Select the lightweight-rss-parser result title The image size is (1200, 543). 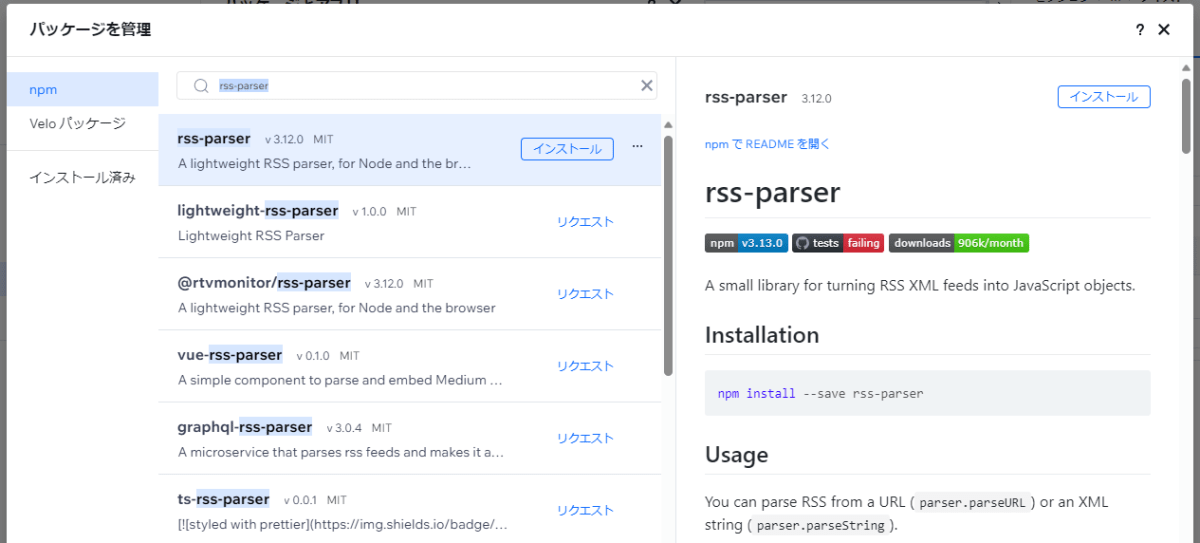coord(258,211)
